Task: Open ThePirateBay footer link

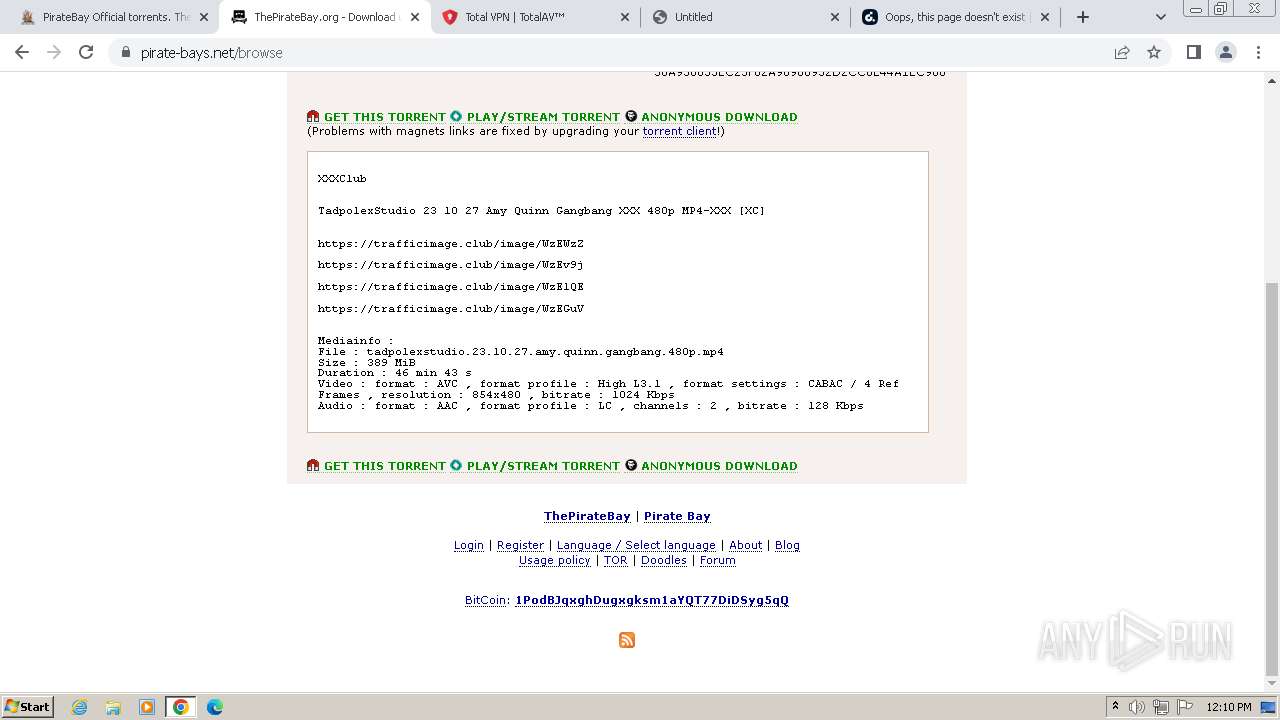Action: point(587,516)
